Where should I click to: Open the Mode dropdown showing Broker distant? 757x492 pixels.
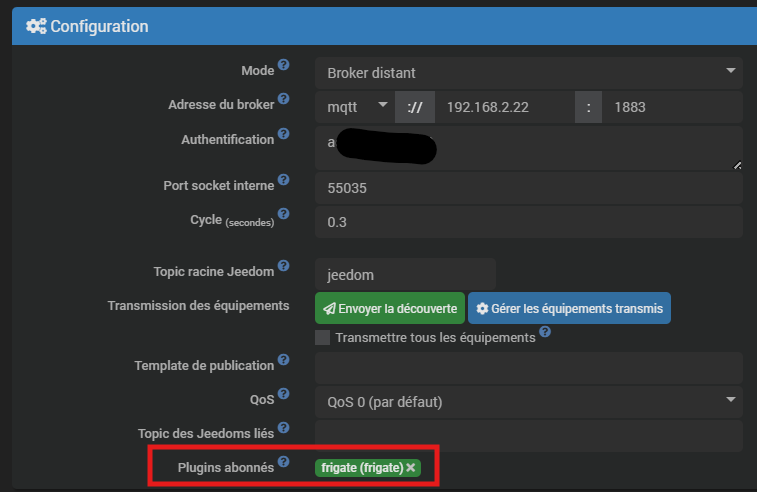[529, 73]
